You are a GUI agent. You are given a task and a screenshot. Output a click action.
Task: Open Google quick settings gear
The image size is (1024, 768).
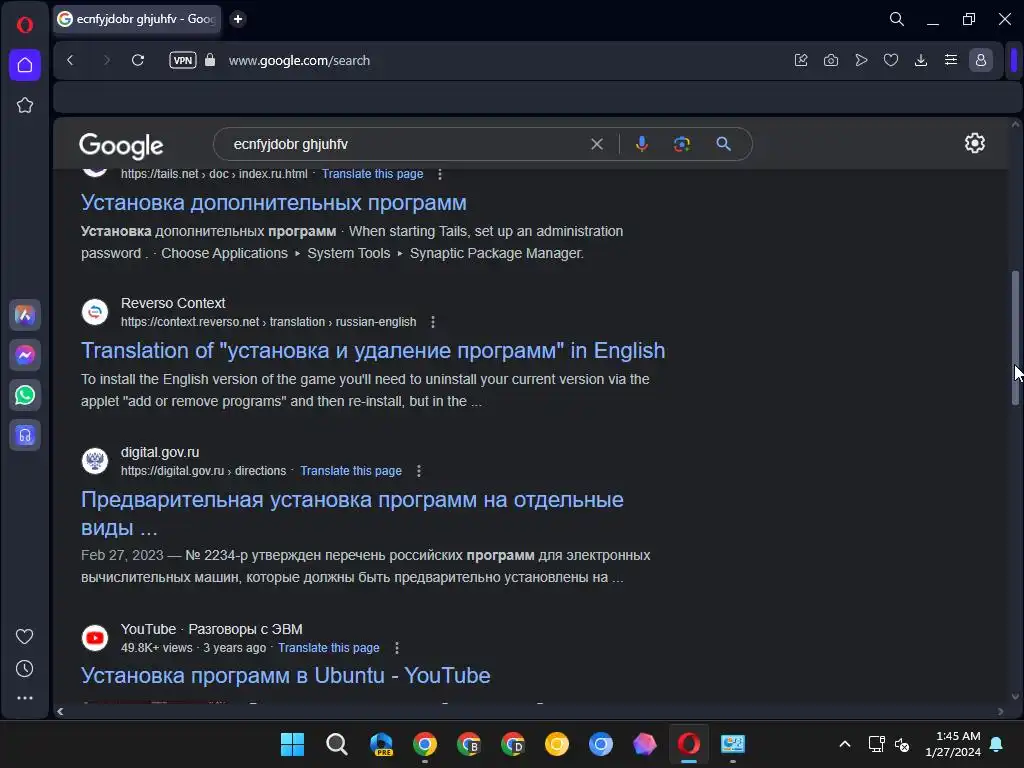coord(974,144)
